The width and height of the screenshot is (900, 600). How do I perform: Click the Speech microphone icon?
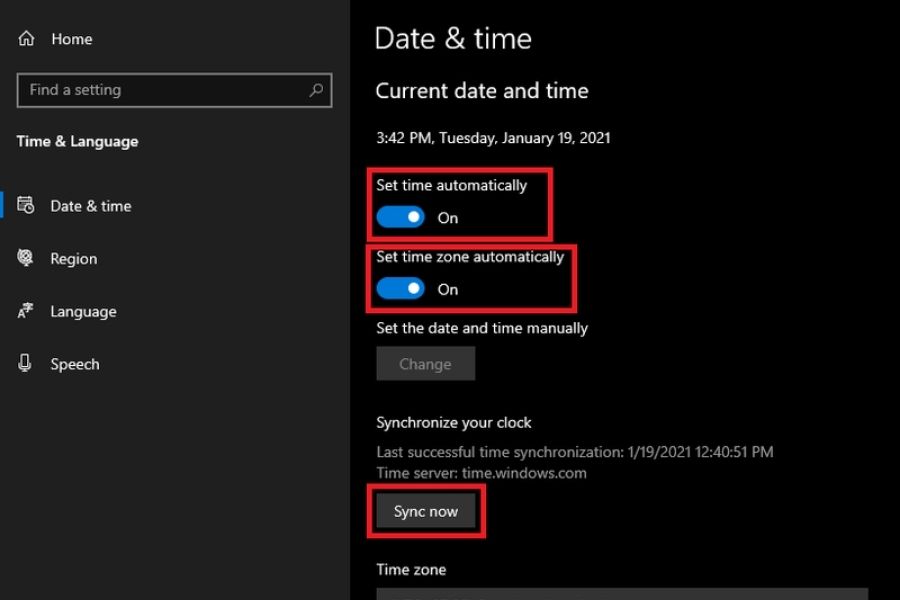click(x=26, y=364)
